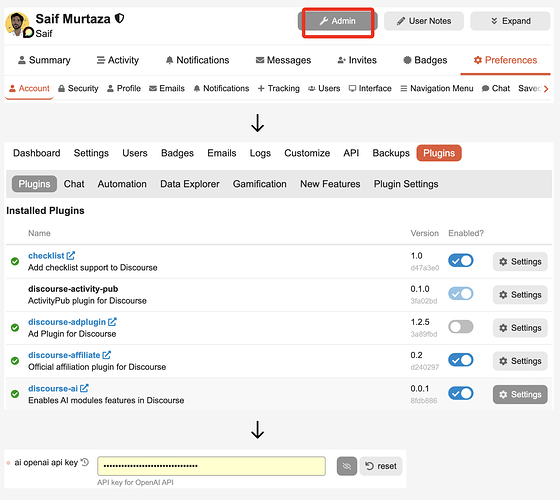Open the Activity tab
Viewport: 560px width, 500px height.
point(118,60)
